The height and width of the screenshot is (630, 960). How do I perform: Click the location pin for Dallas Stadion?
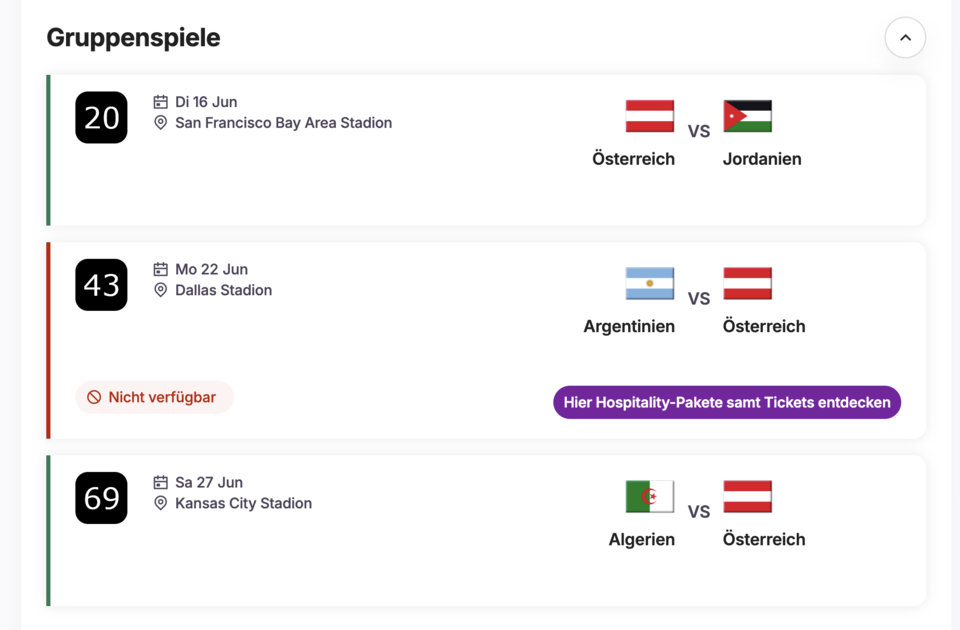162,290
